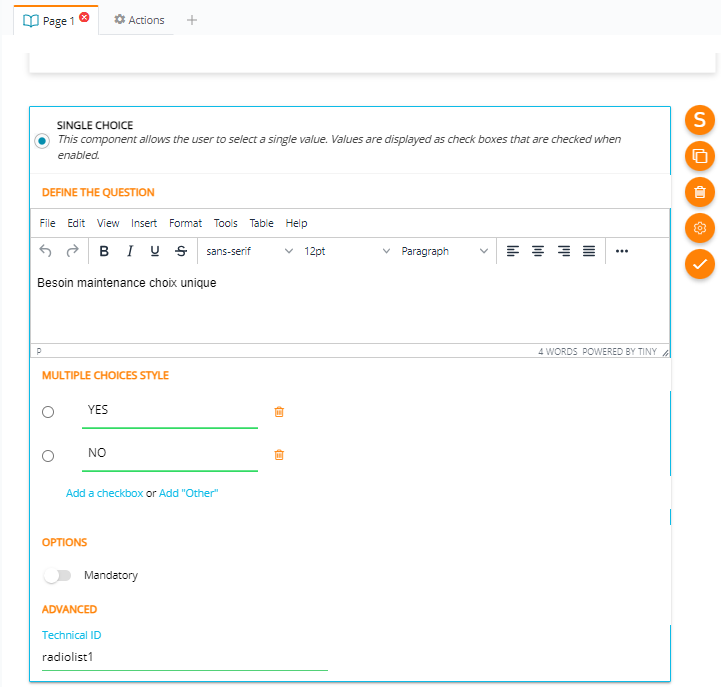Click the "Add a checkbox" link
Viewport: 721px width, 687px height.
click(104, 493)
